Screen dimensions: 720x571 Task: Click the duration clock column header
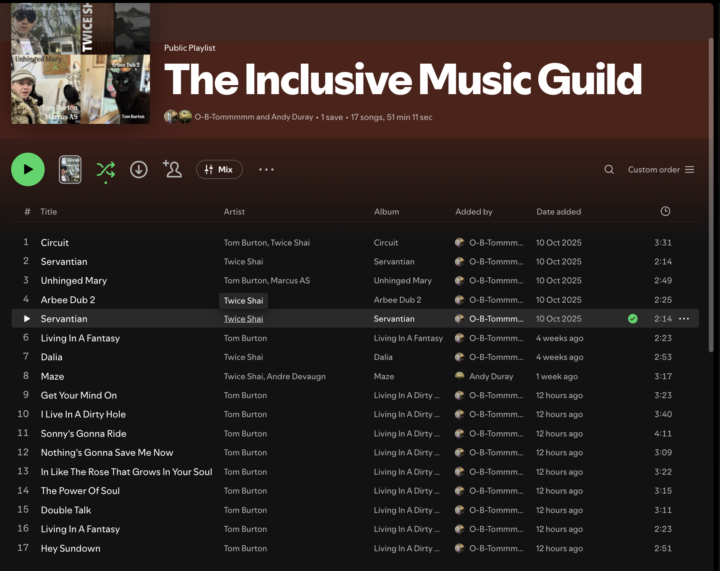coord(665,211)
